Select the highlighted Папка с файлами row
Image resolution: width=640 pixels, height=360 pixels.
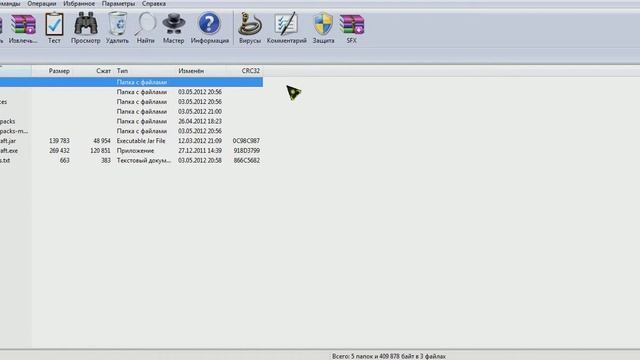[x=131, y=82]
